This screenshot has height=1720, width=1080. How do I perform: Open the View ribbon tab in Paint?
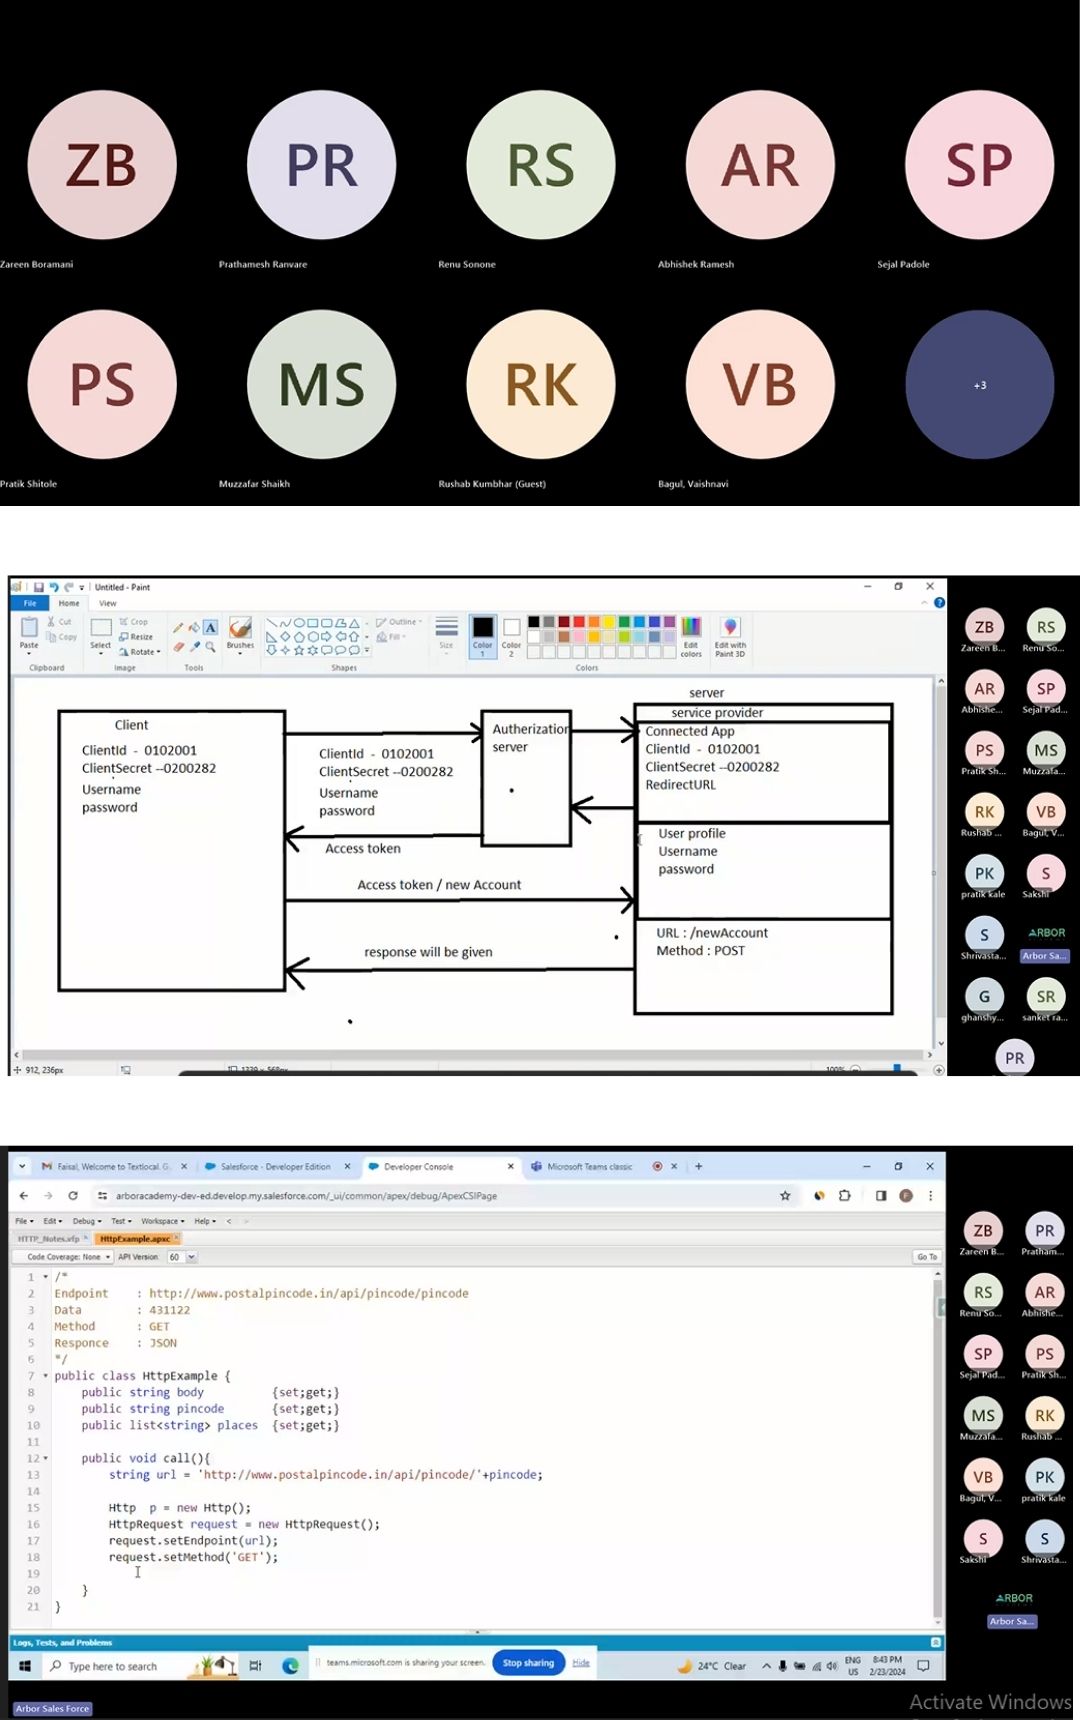tap(107, 603)
